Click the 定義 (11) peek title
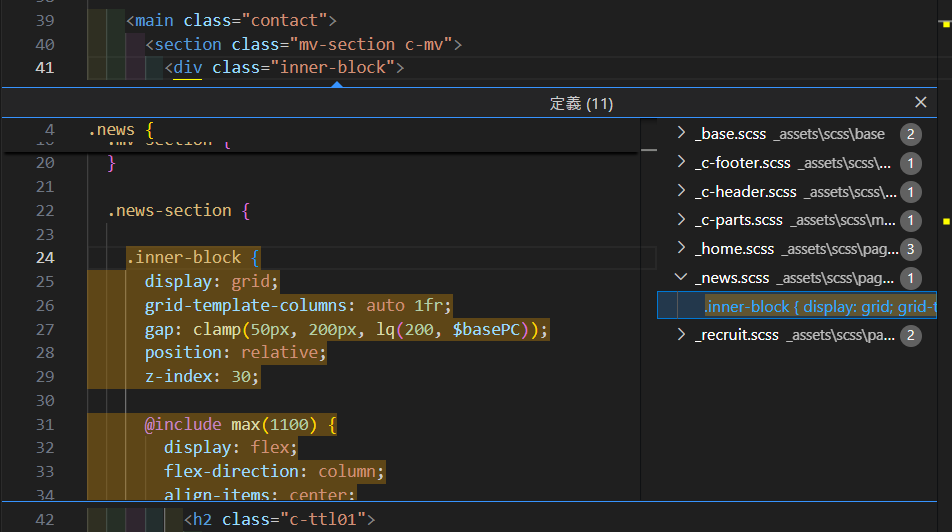 pos(581,104)
